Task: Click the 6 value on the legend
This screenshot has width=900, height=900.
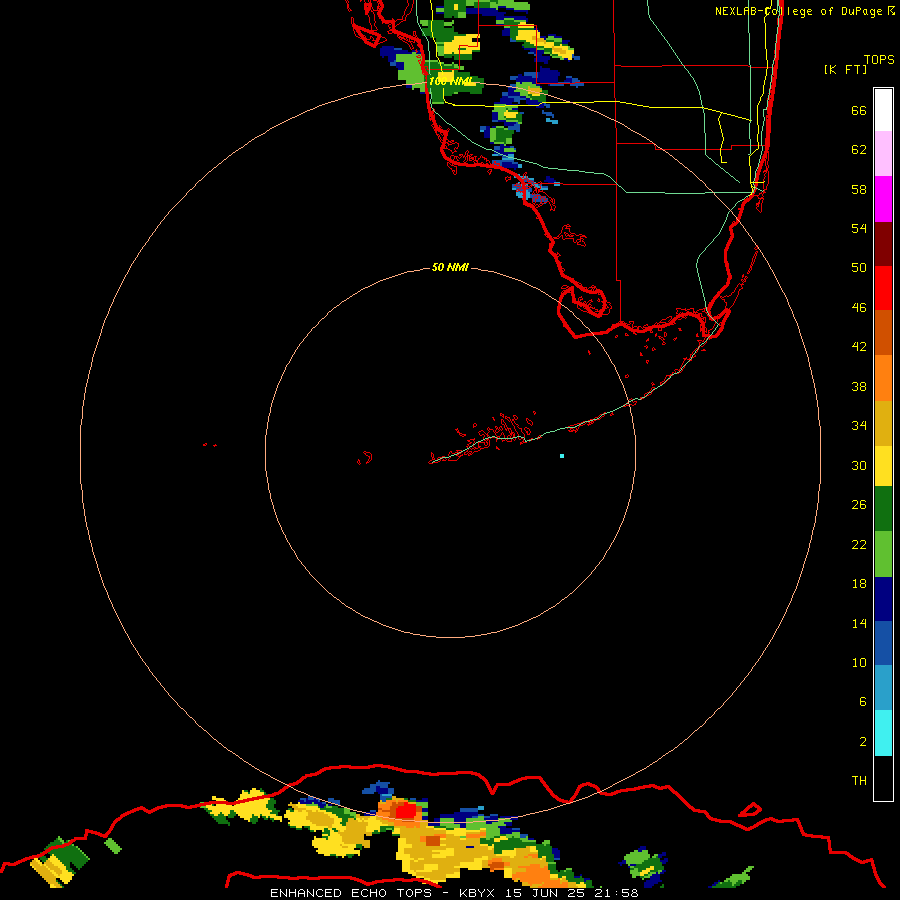Action: pyautogui.click(x=862, y=701)
